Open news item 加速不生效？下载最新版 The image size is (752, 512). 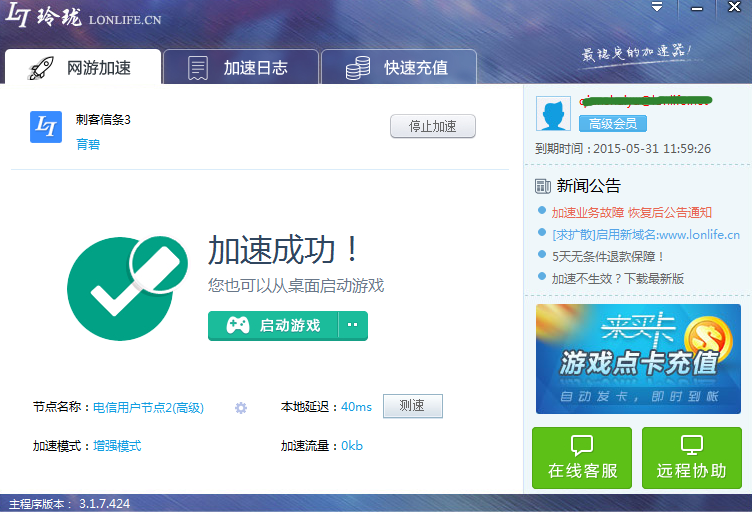[618, 279]
